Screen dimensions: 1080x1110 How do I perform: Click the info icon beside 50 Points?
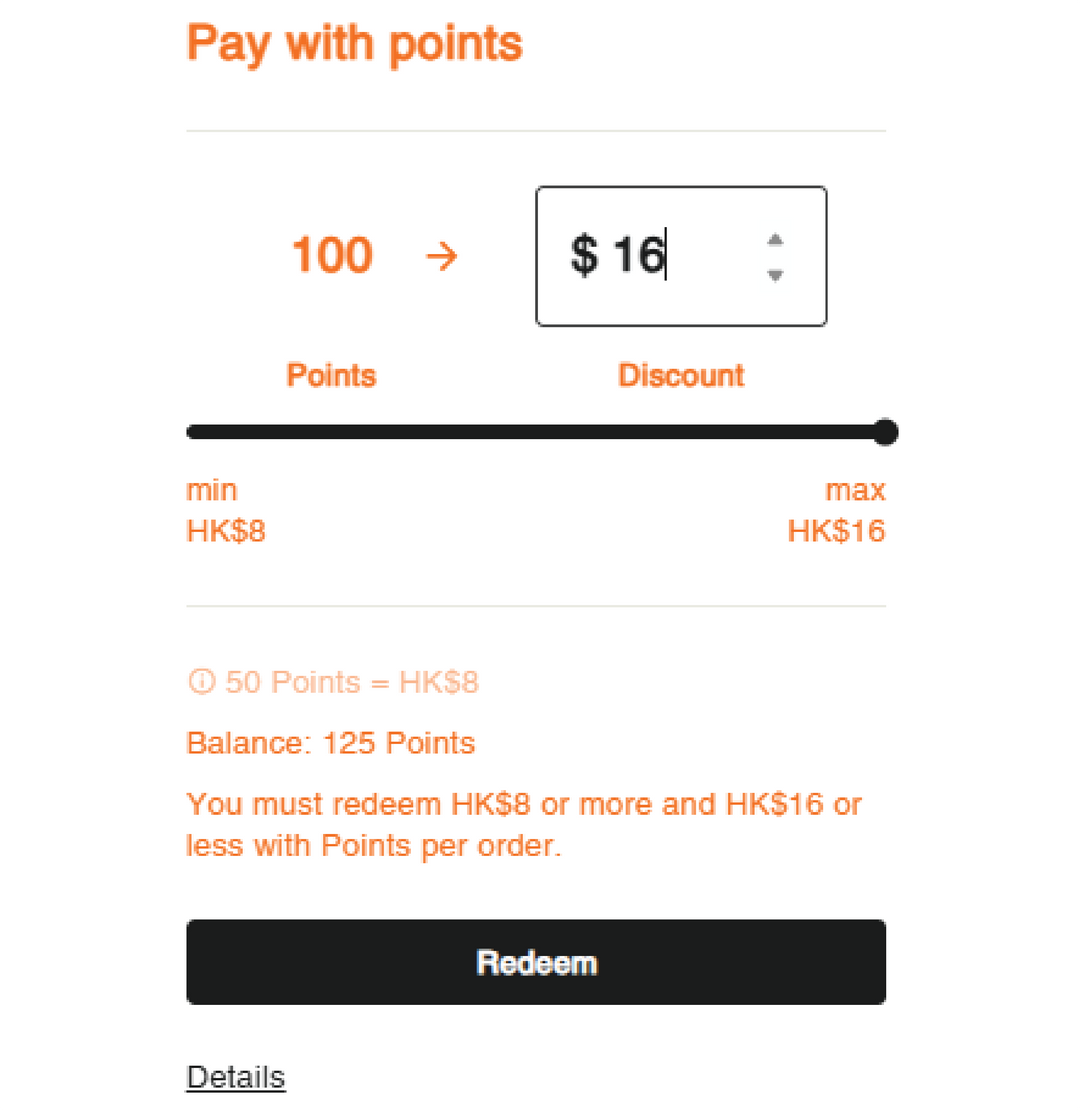[x=201, y=683]
